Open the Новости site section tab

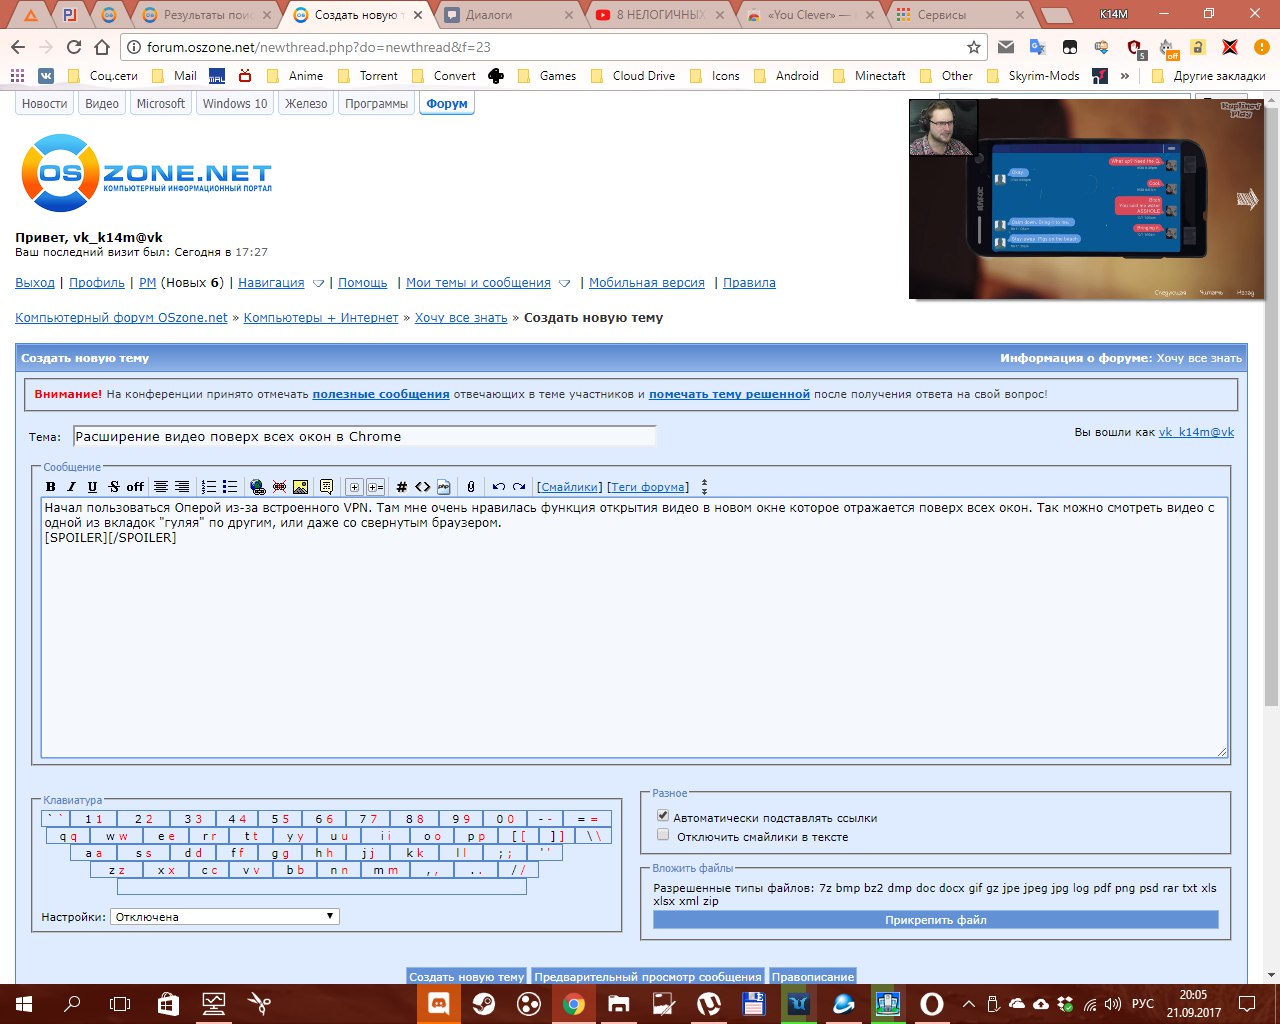44,104
